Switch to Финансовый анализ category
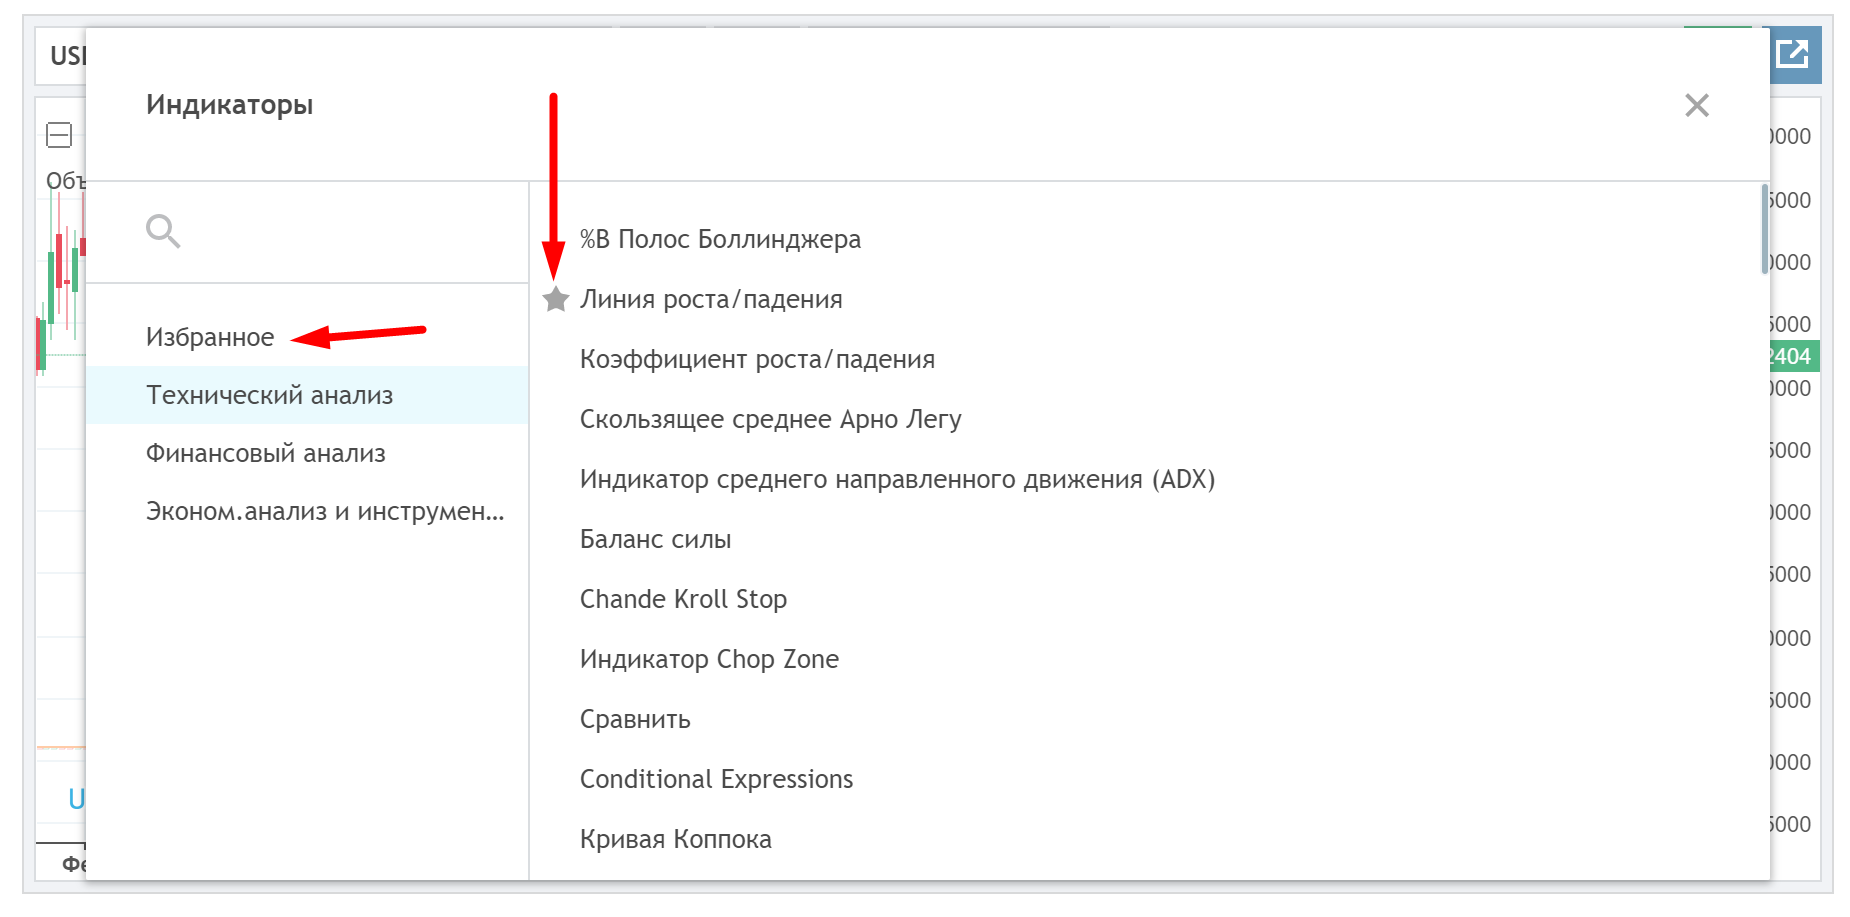The width and height of the screenshot is (1850, 917). tap(266, 453)
